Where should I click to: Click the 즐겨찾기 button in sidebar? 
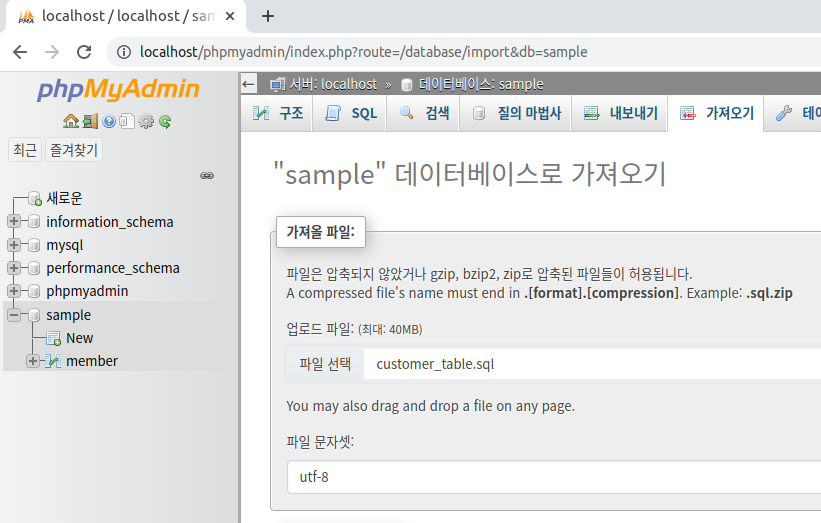click(x=73, y=150)
